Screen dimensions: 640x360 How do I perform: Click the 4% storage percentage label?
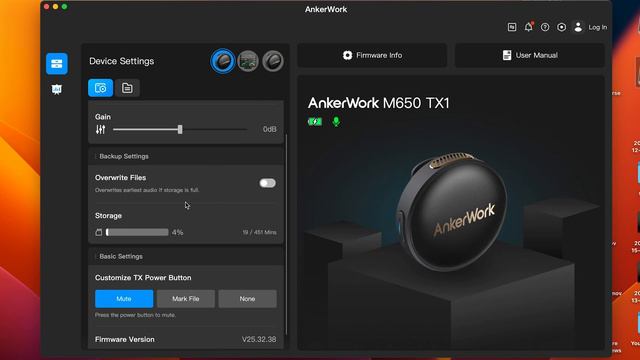click(178, 232)
